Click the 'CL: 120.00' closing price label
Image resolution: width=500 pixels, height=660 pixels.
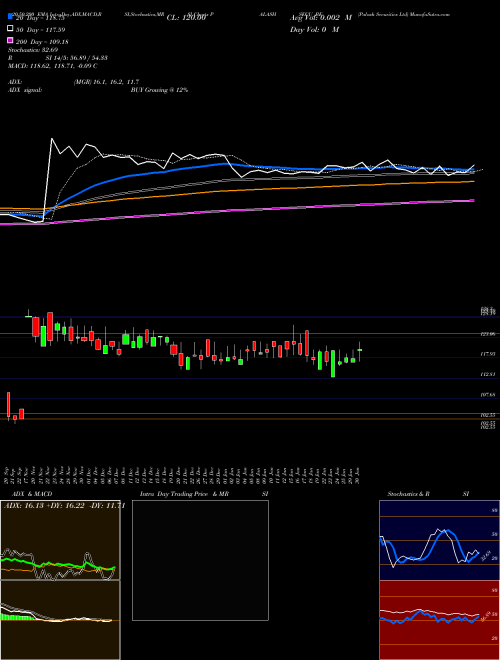click(x=186, y=18)
